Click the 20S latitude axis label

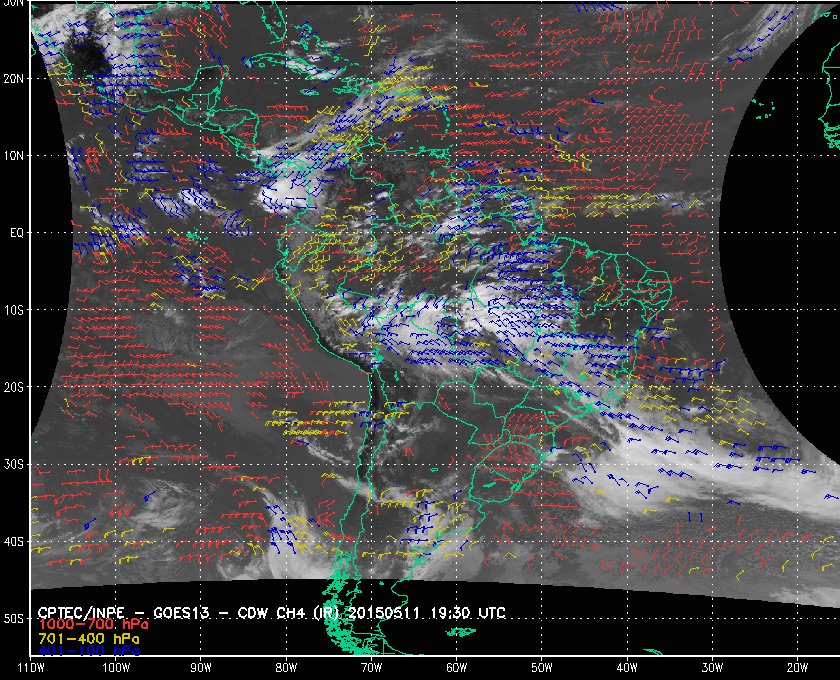click(13, 387)
